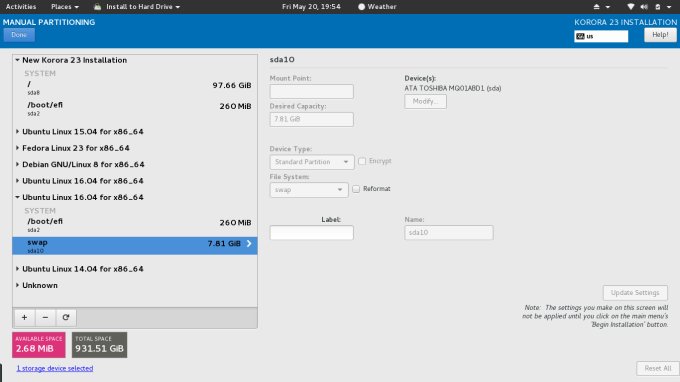The image size is (680, 382).
Task: Click the keyboard layout 'us' indicator
Action: [x=601, y=36]
